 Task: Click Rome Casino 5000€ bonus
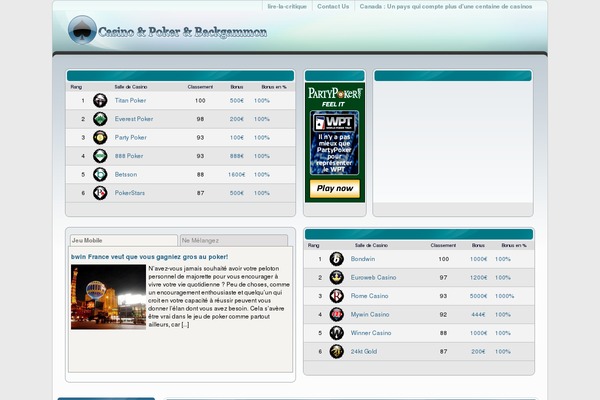click(478, 296)
